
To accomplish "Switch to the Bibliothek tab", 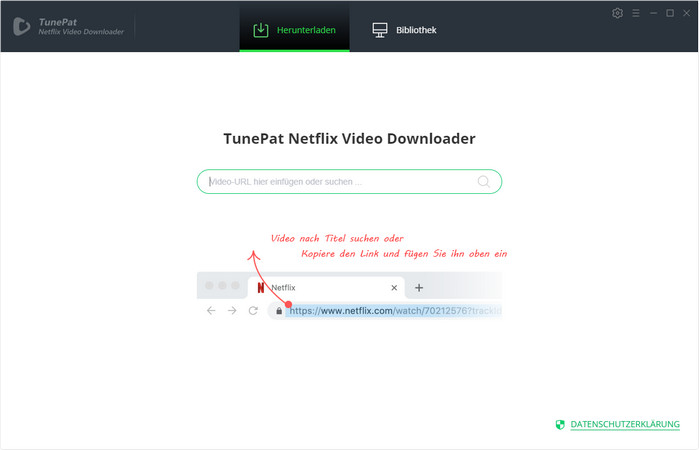I will tap(404, 30).
